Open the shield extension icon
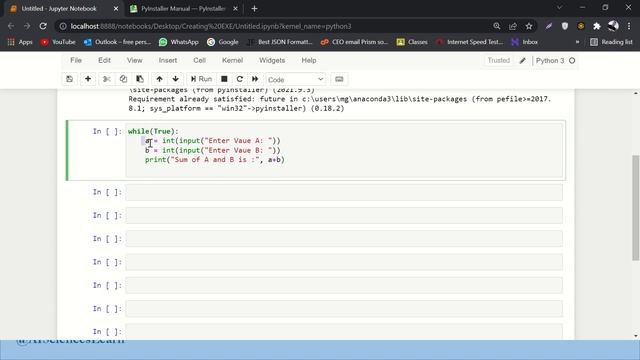The image size is (640, 360). pos(565,26)
